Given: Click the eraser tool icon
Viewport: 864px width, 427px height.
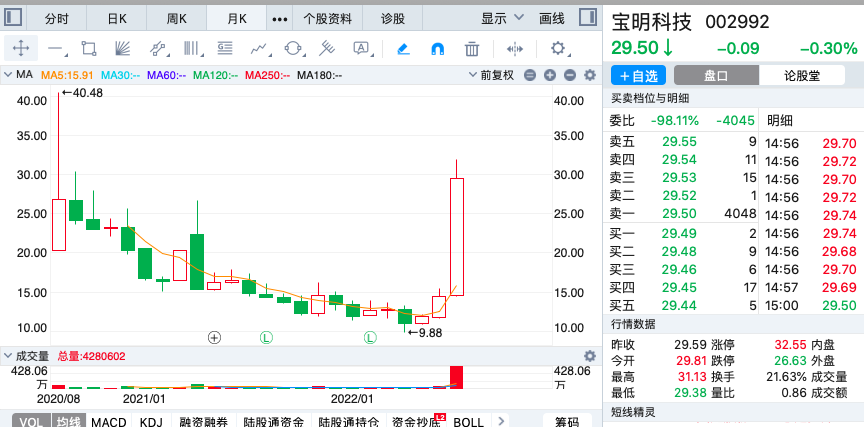Looking at the screenshot, I should (403, 48).
